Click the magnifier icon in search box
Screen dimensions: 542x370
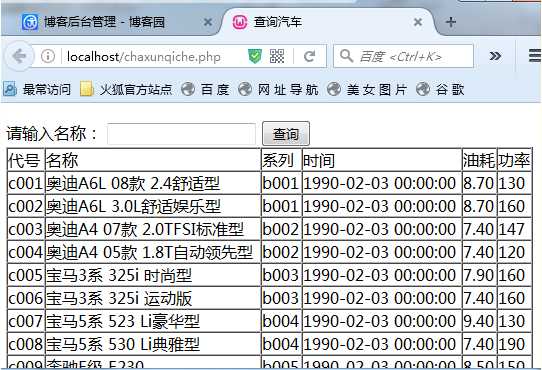click(x=346, y=56)
